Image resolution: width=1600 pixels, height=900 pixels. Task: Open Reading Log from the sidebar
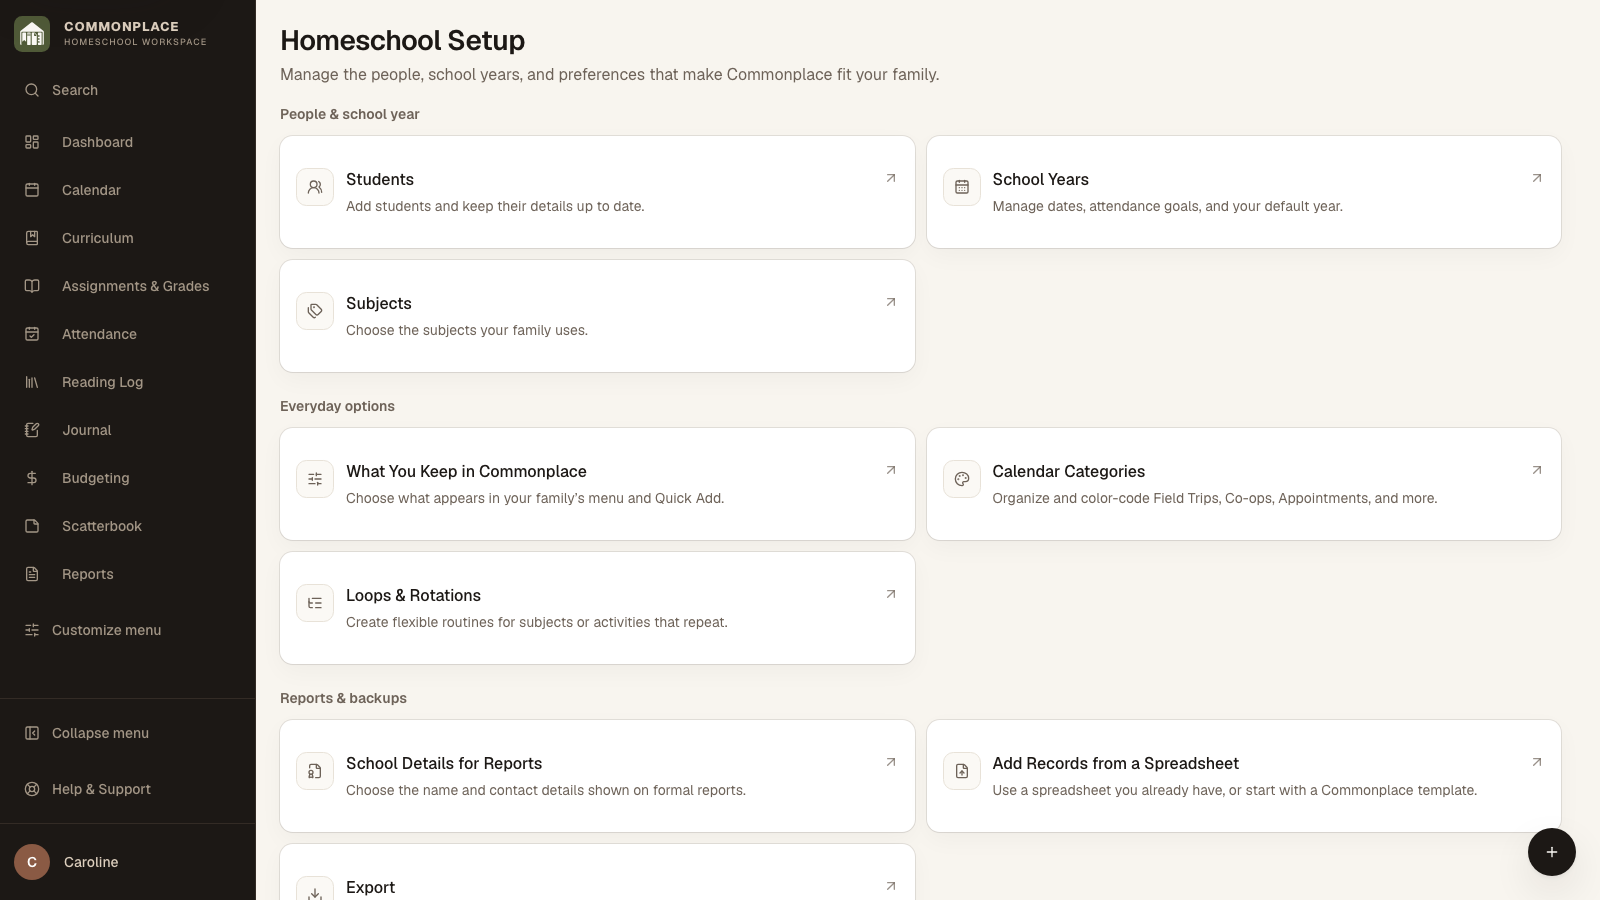(128, 382)
